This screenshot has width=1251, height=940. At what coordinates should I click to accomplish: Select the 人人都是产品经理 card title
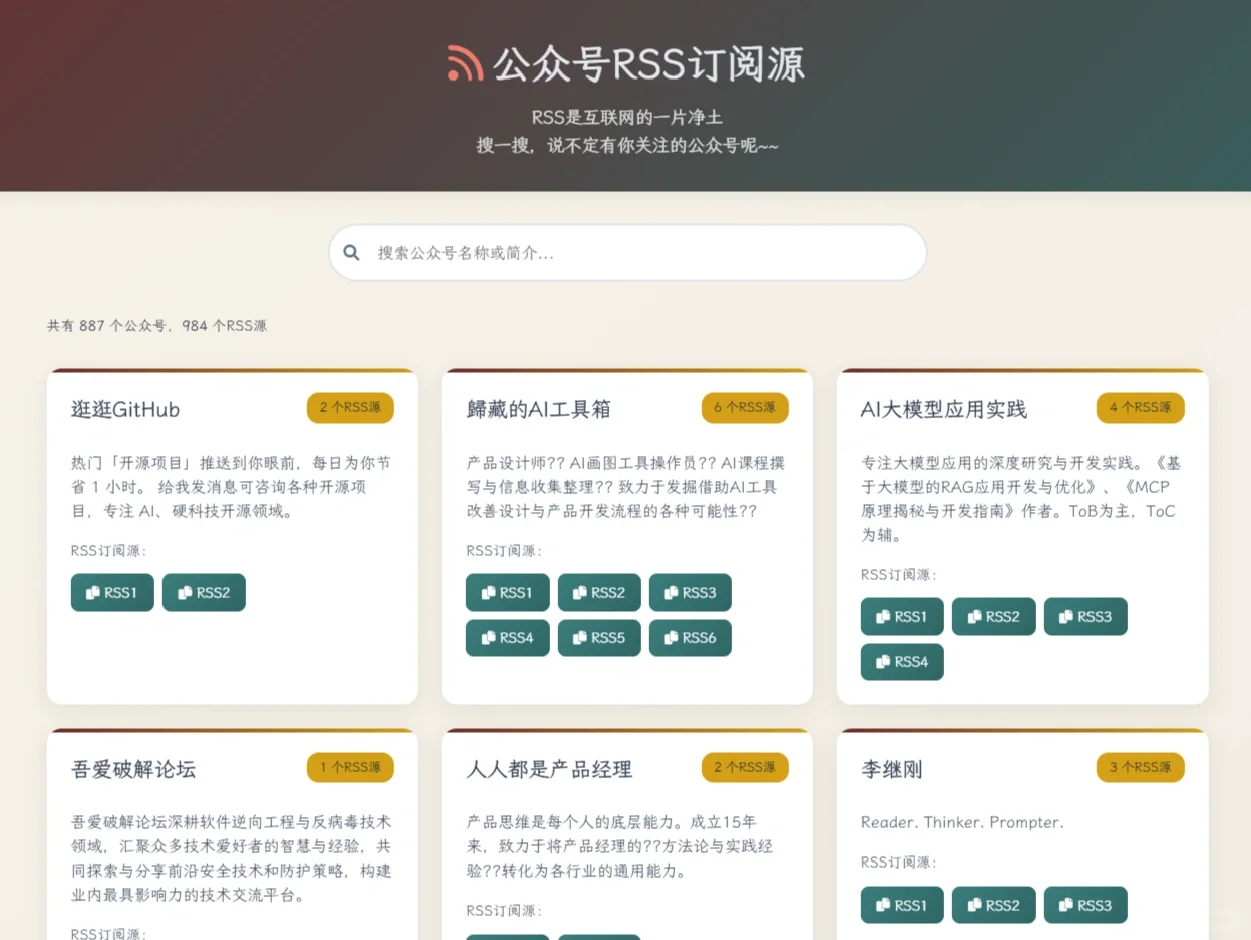549,769
